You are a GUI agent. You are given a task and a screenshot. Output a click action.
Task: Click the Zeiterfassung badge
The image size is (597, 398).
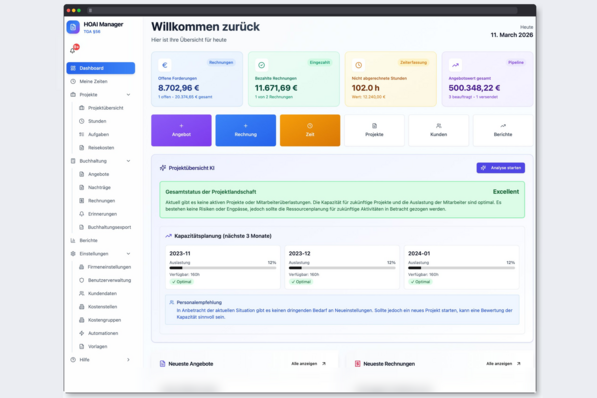[x=413, y=62]
